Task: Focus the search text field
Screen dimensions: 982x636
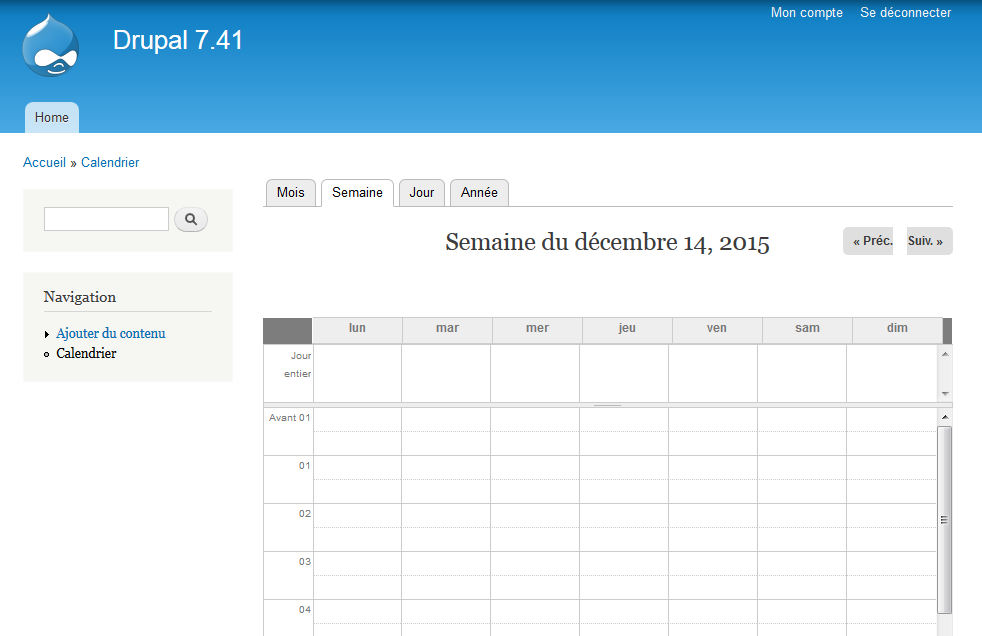Action: [106, 219]
